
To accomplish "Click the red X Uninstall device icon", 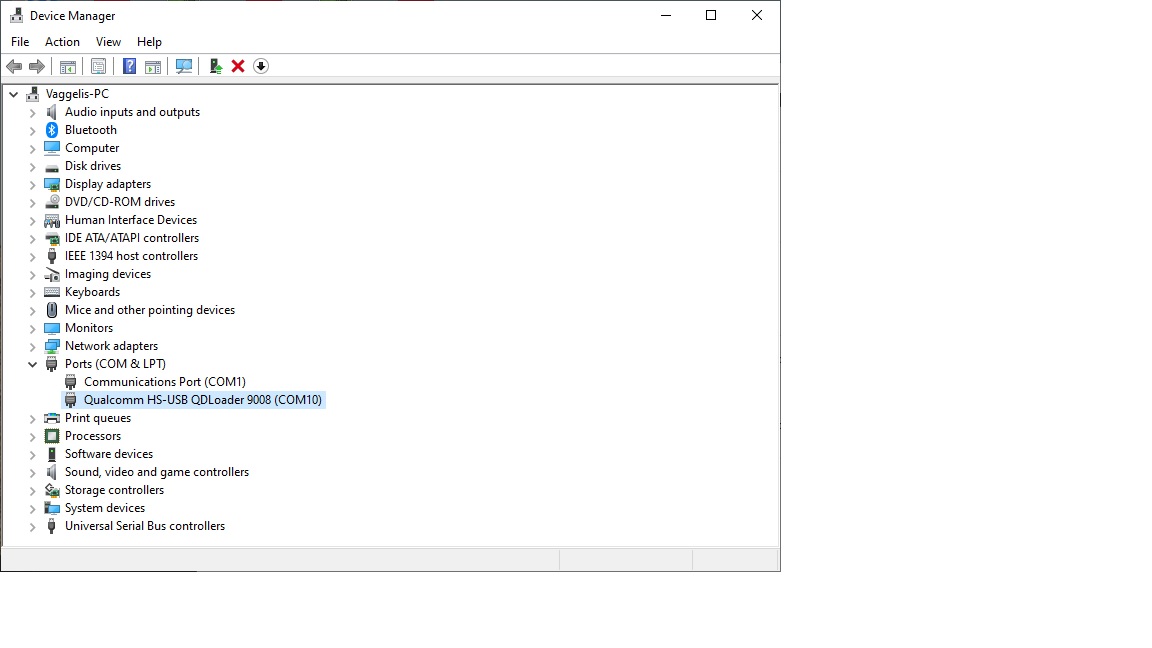I will 238,66.
